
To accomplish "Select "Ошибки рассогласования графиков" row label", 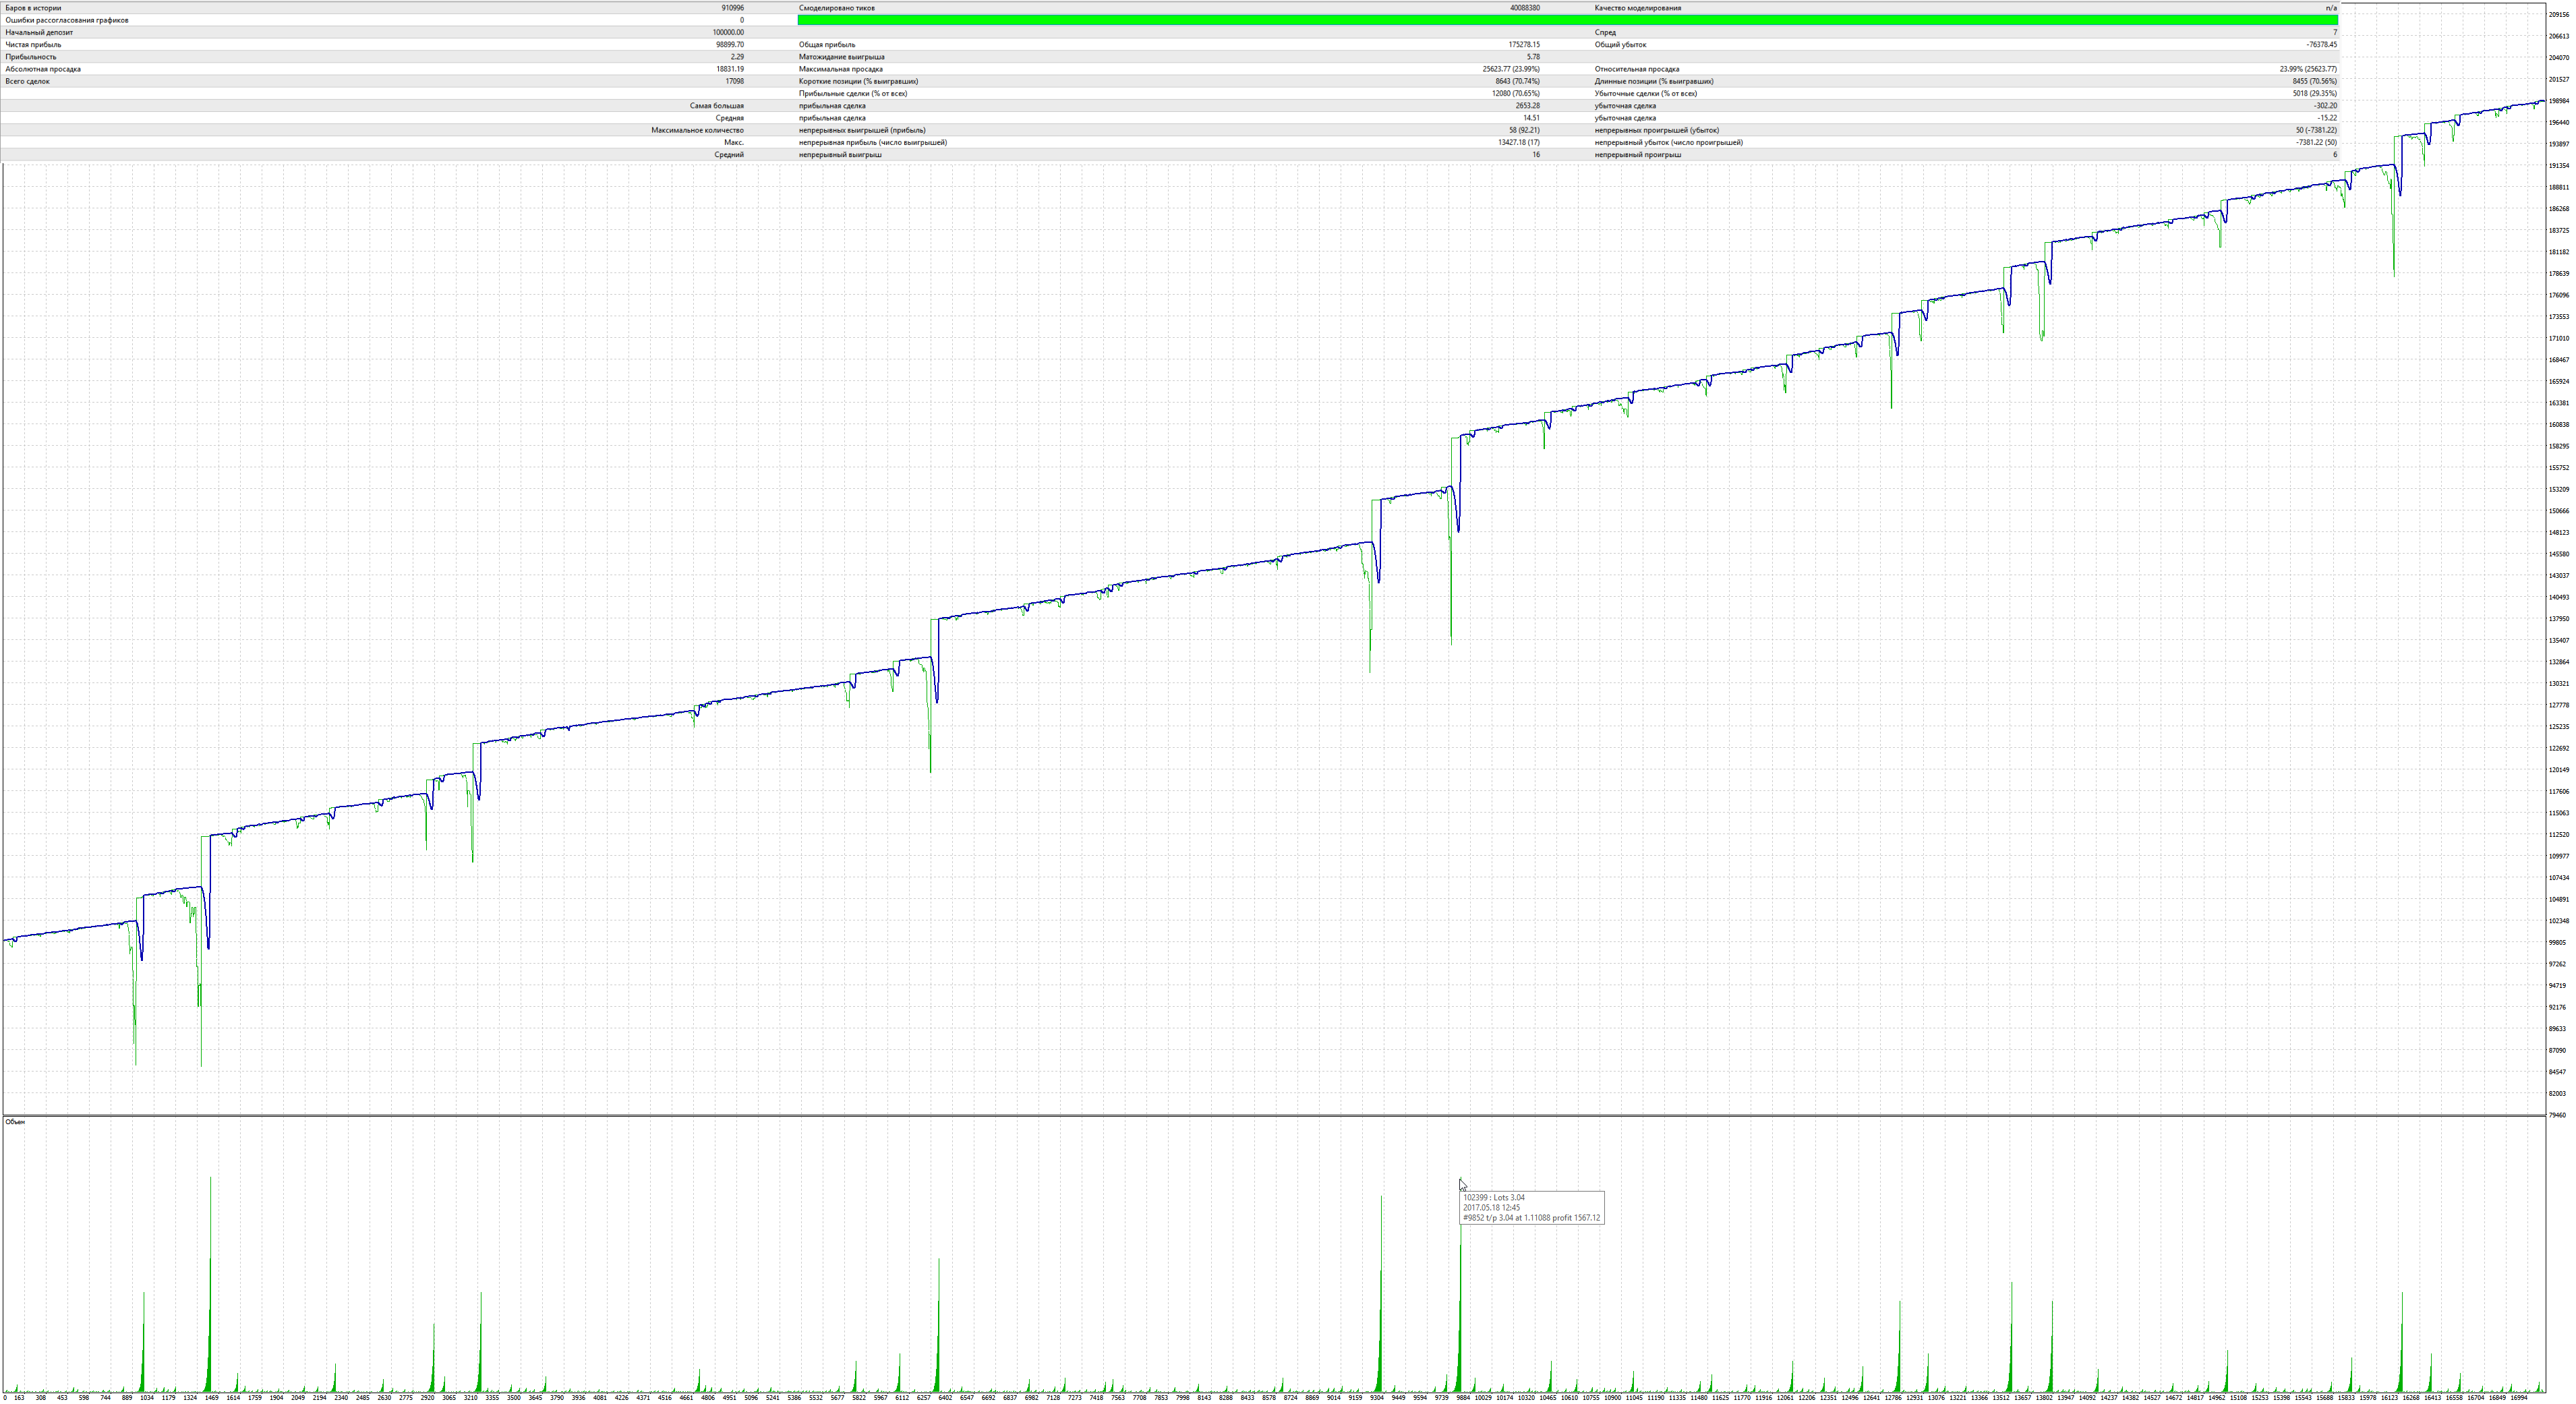I will tap(67, 20).
